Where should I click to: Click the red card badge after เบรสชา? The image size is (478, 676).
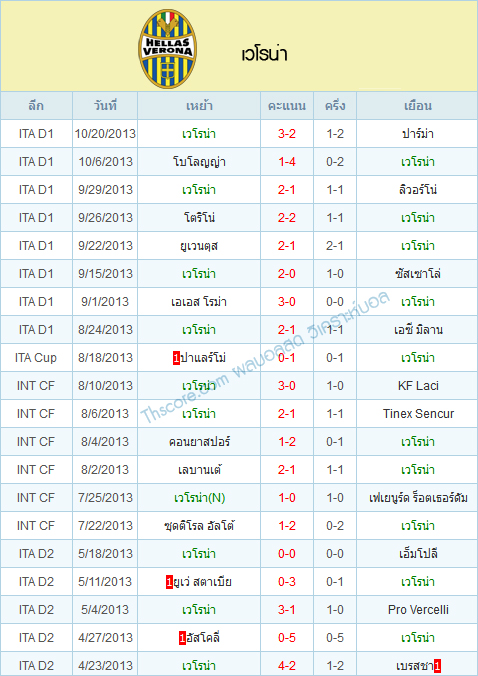coord(437,667)
